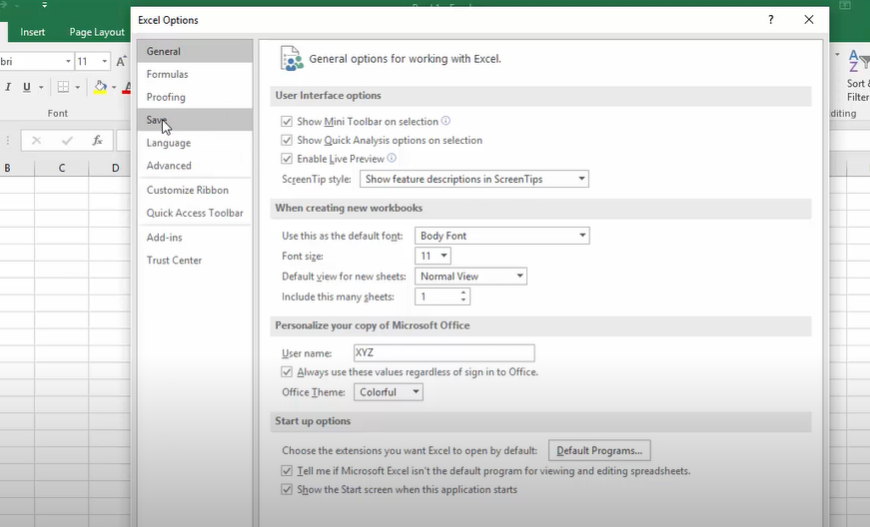Open the Borders dropdown arrow

(77, 87)
